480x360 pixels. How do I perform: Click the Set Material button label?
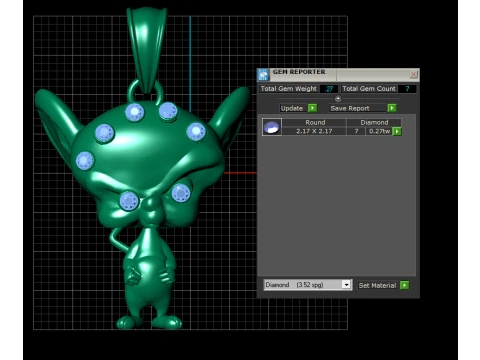pos(377,285)
